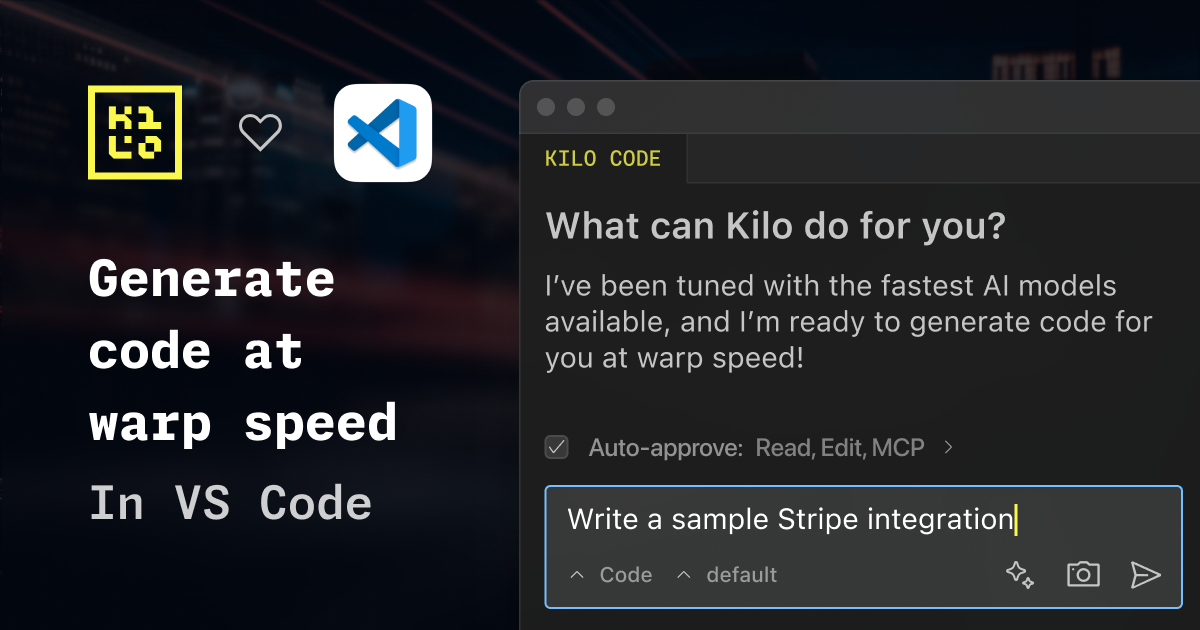Toggle Auto-approve for Read permissions
The width and height of the screenshot is (1200, 630).
pyautogui.click(x=556, y=448)
